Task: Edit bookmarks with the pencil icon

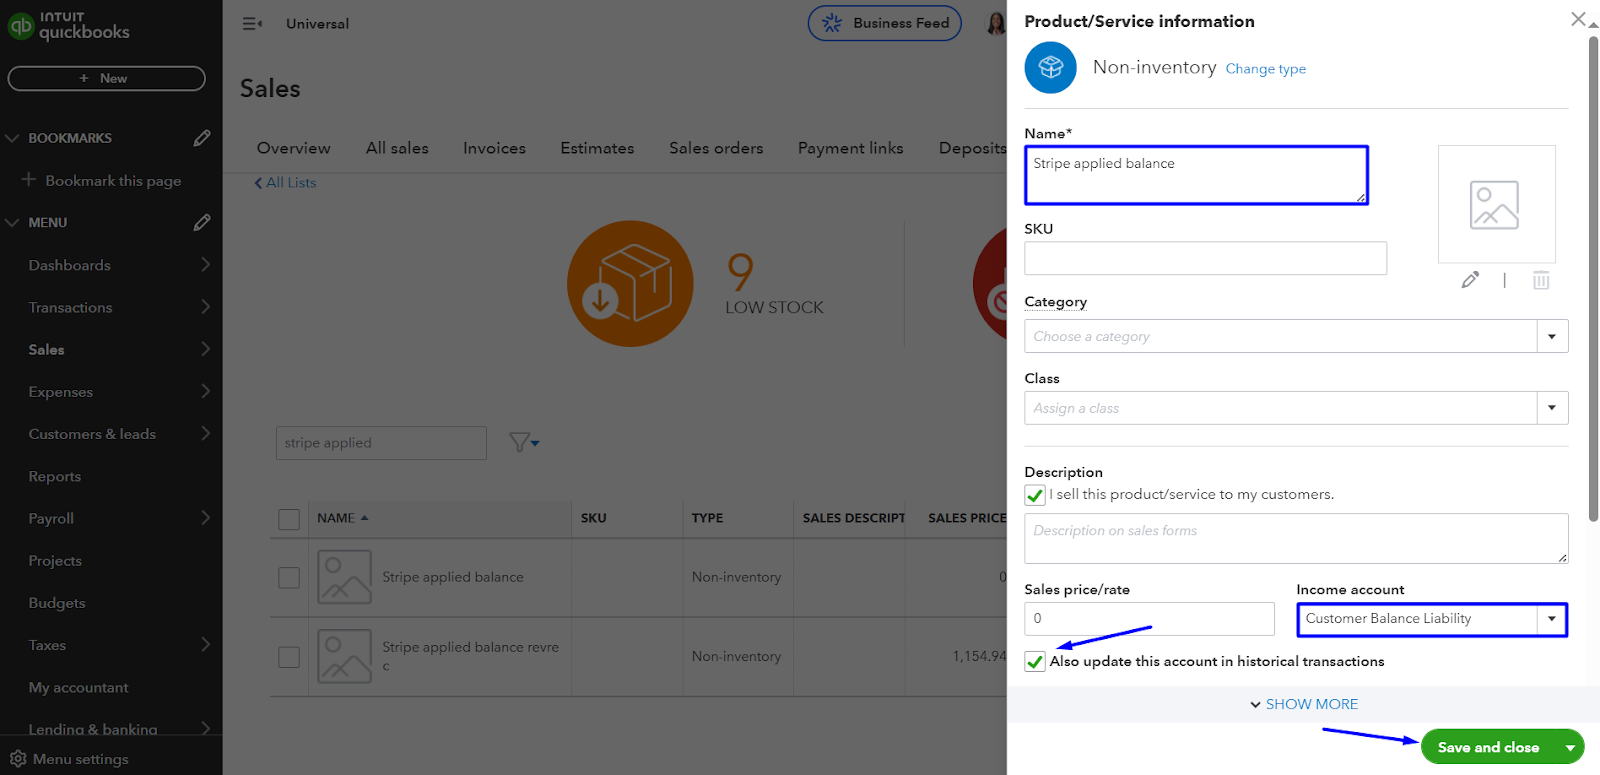Action: pos(202,138)
